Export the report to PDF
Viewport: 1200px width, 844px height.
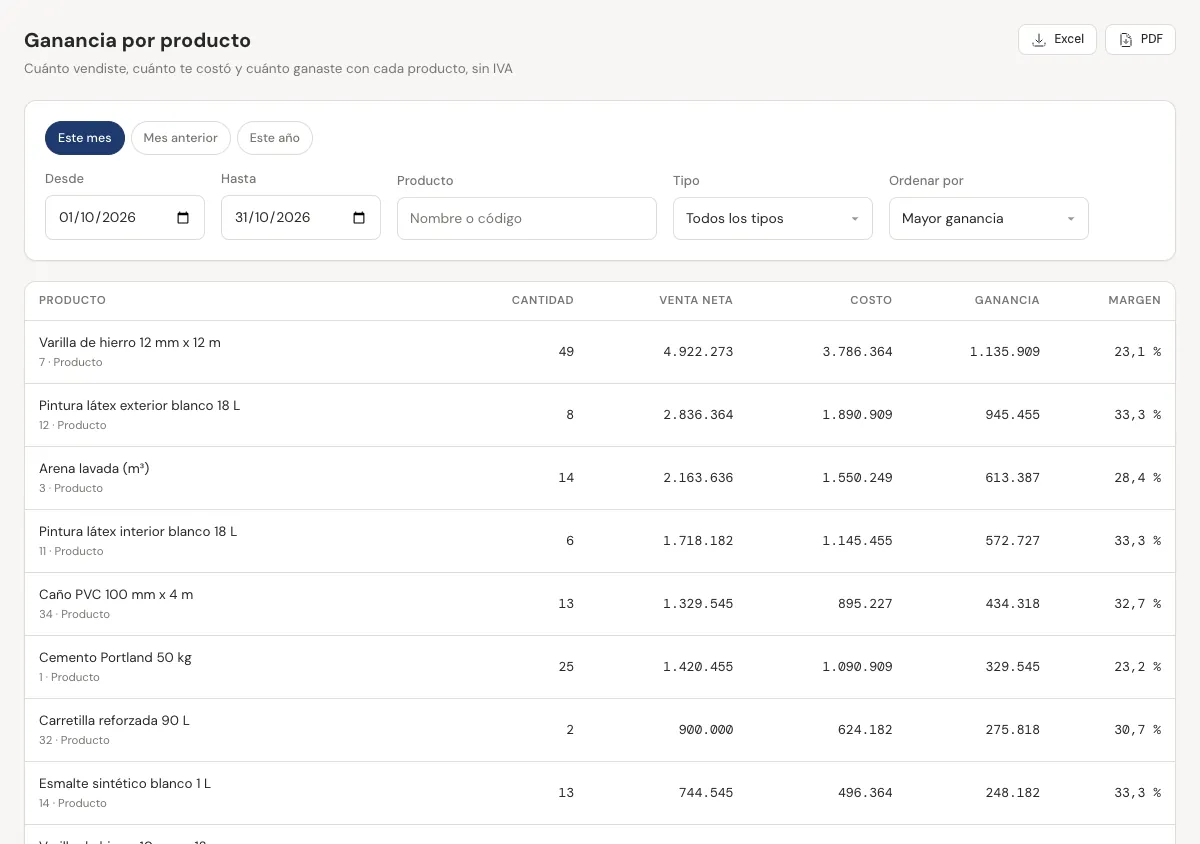click(1140, 39)
